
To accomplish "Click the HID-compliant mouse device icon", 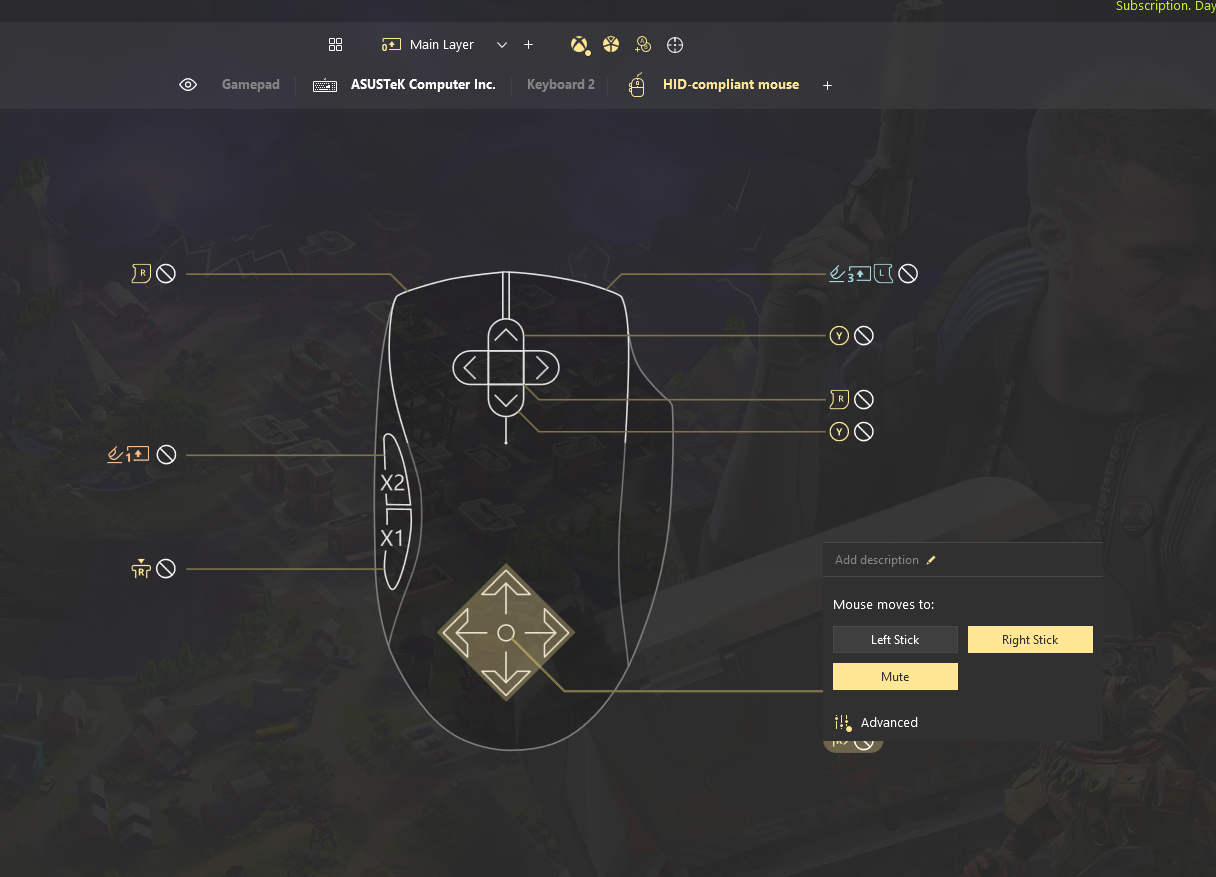I will coord(636,85).
